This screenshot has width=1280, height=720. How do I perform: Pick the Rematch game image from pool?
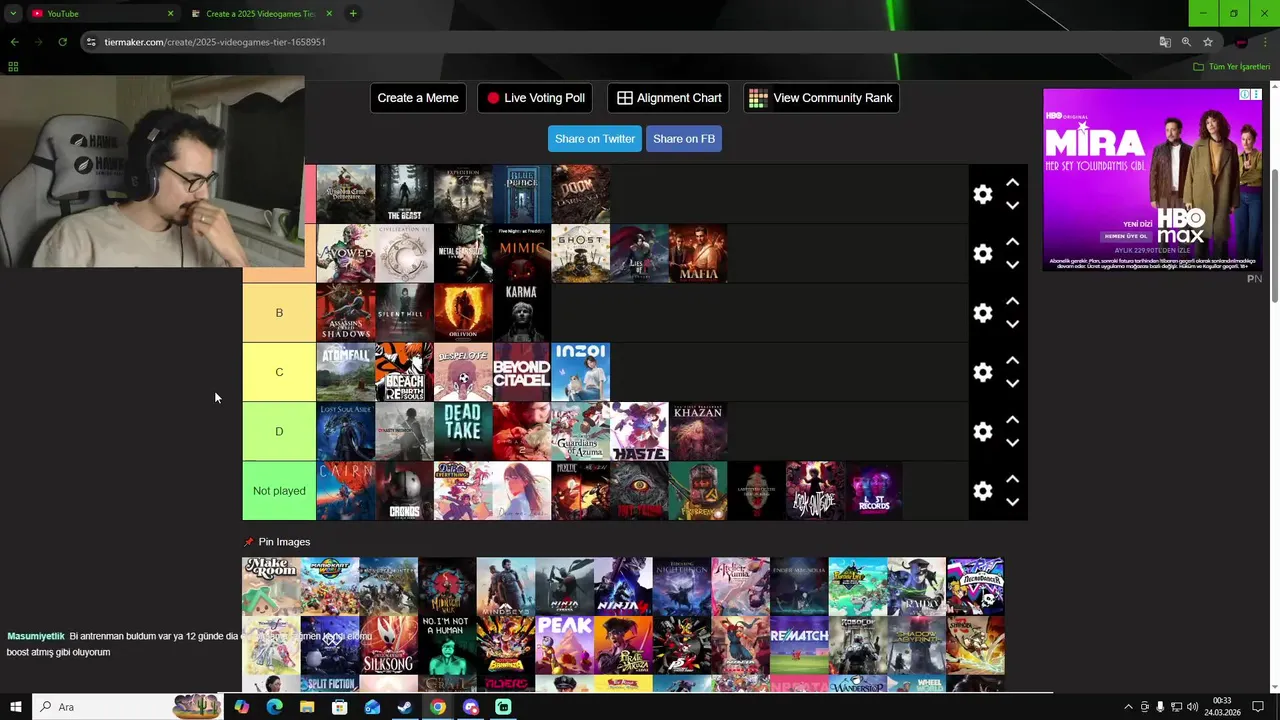[799, 645]
